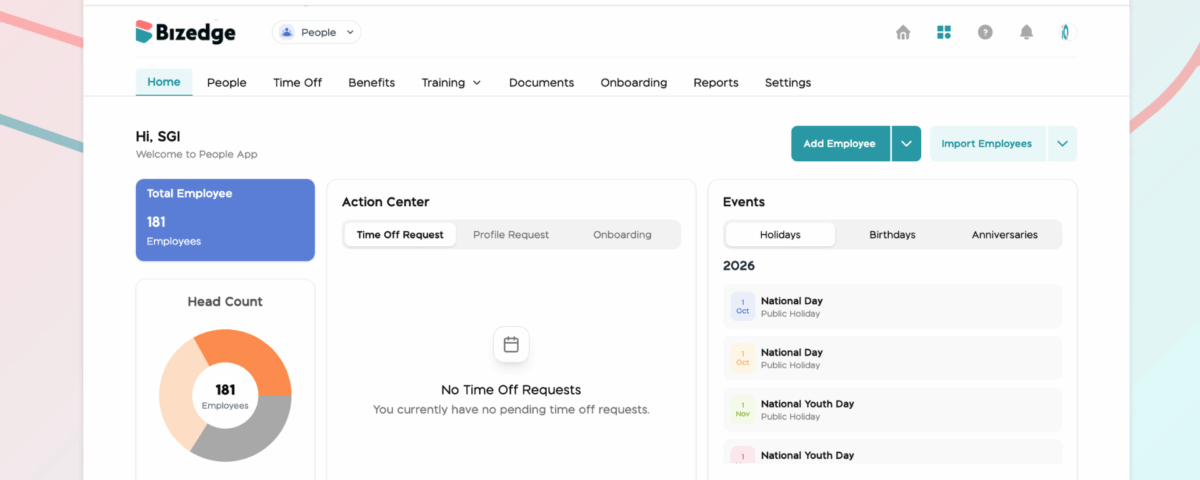Open the People app switcher dropdown
This screenshot has height=480, width=1200.
tap(317, 32)
